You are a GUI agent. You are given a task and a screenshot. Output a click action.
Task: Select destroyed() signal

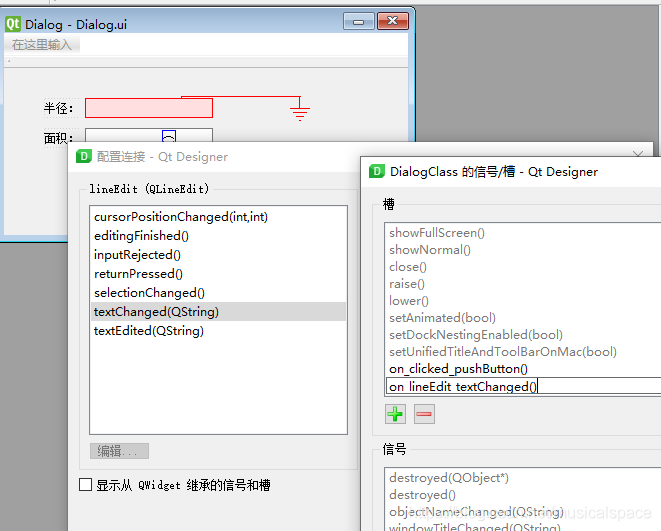click(x=523, y=494)
